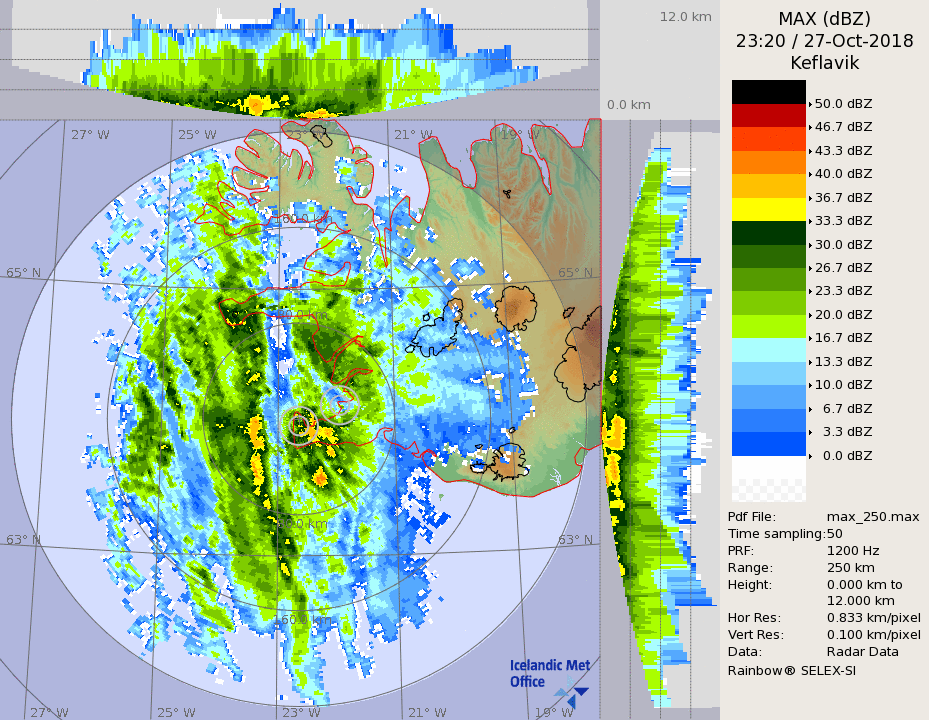Click the arrow marker beside 33.3 dBZ

(x=810, y=221)
